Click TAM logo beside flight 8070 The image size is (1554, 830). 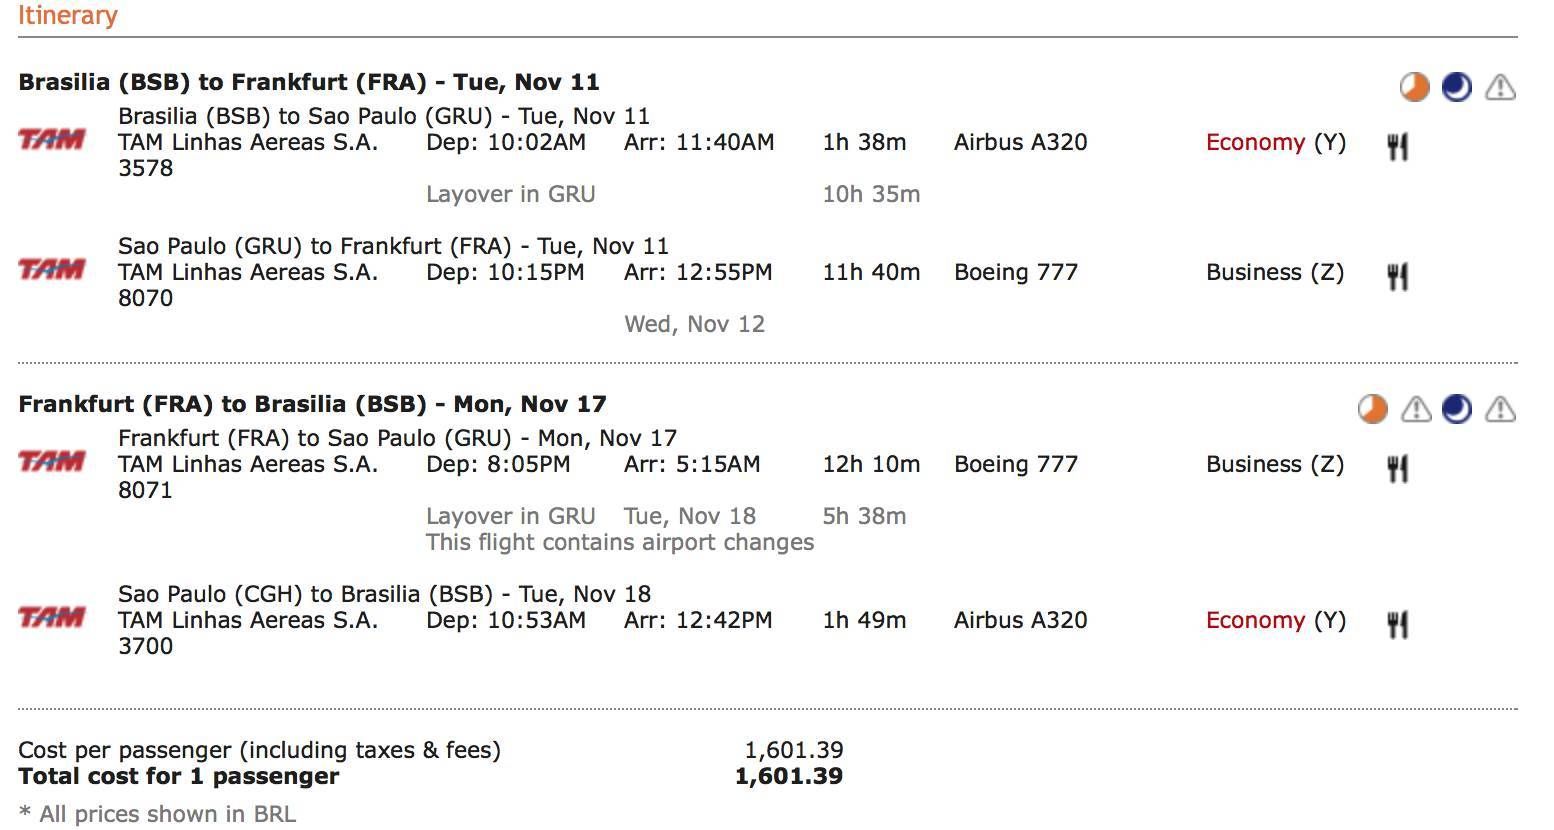click(52, 269)
